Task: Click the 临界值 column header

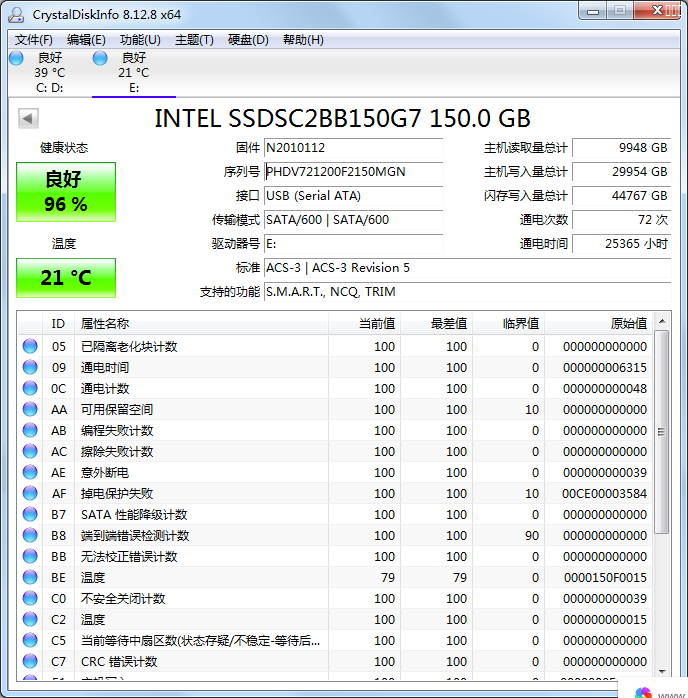Action: tap(509, 324)
